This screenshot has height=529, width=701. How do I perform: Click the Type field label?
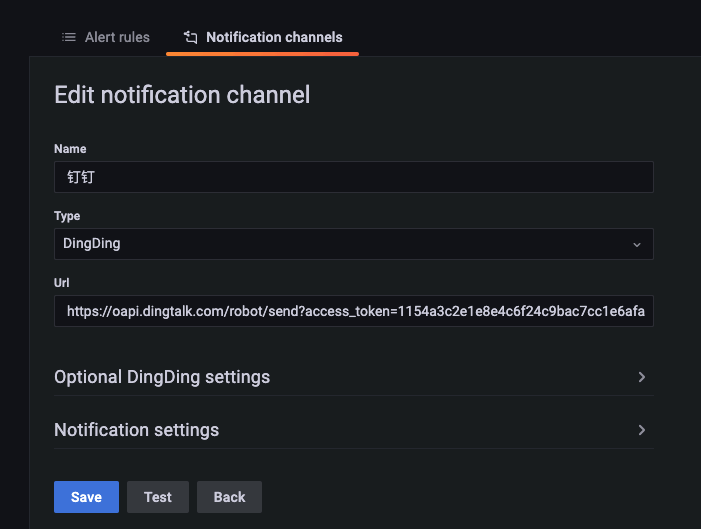tap(67, 216)
